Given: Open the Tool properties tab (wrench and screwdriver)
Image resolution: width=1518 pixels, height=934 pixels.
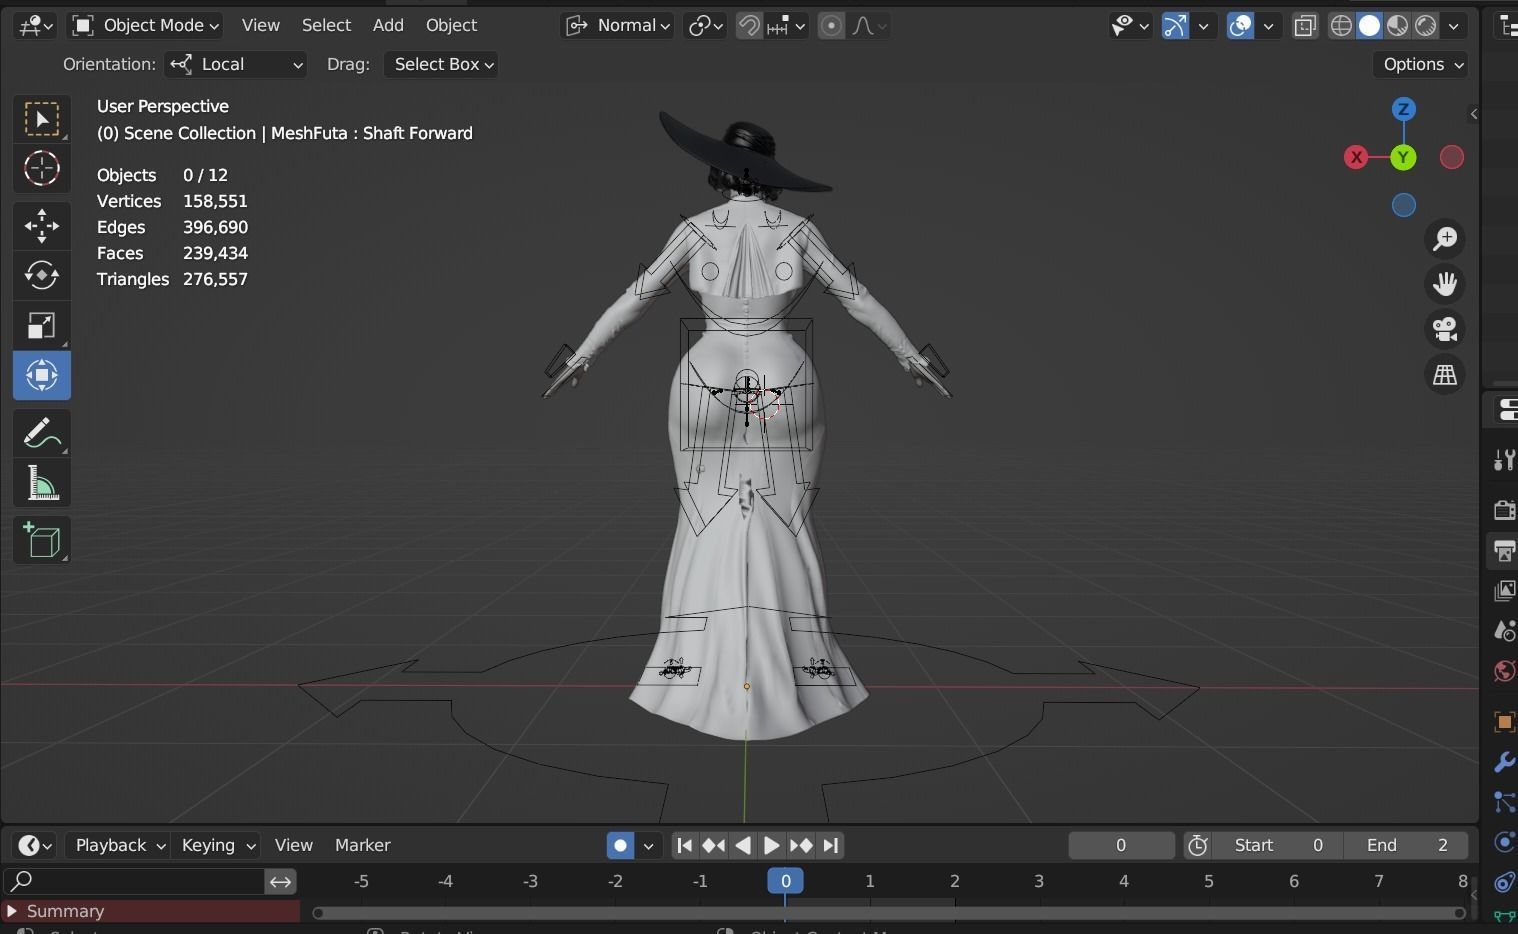Looking at the screenshot, I should click(x=1504, y=460).
